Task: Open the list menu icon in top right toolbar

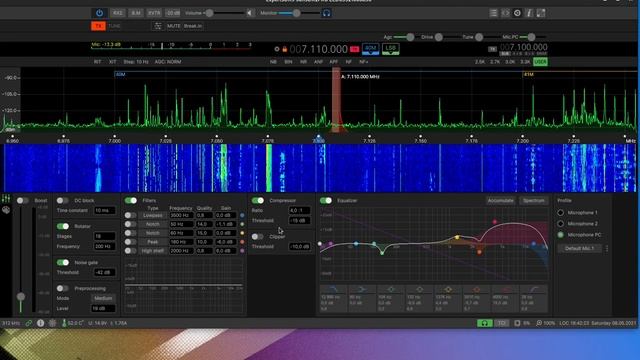Action: tap(493, 13)
